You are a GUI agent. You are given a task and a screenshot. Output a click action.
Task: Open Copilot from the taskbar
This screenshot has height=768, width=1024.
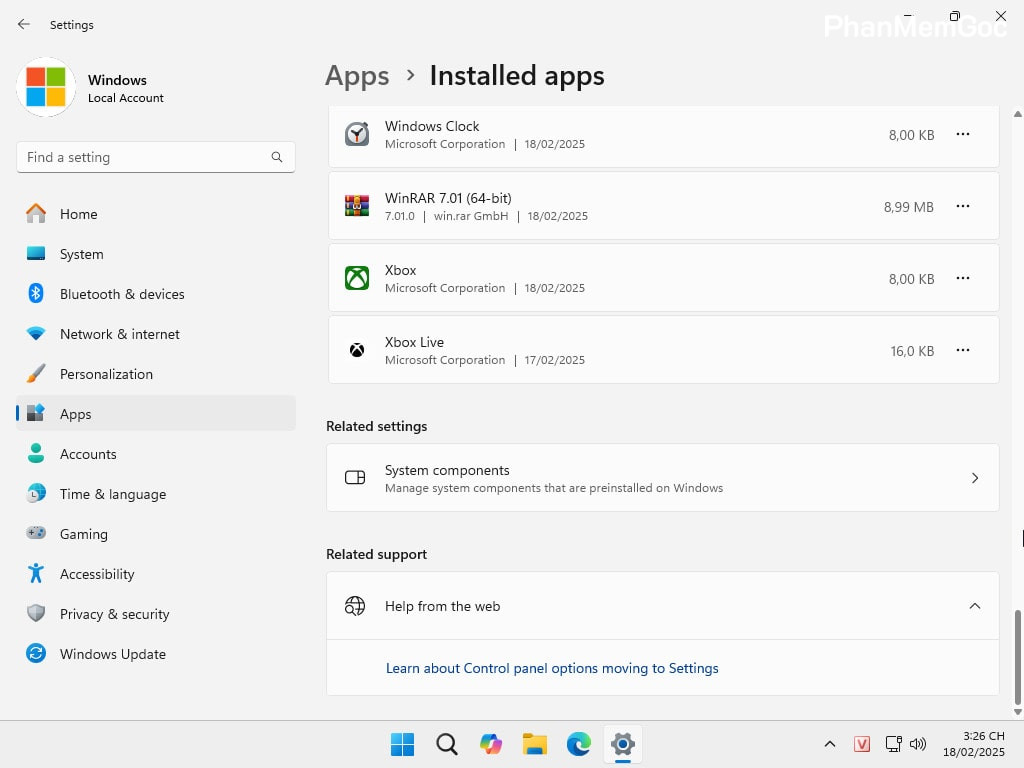pos(491,744)
